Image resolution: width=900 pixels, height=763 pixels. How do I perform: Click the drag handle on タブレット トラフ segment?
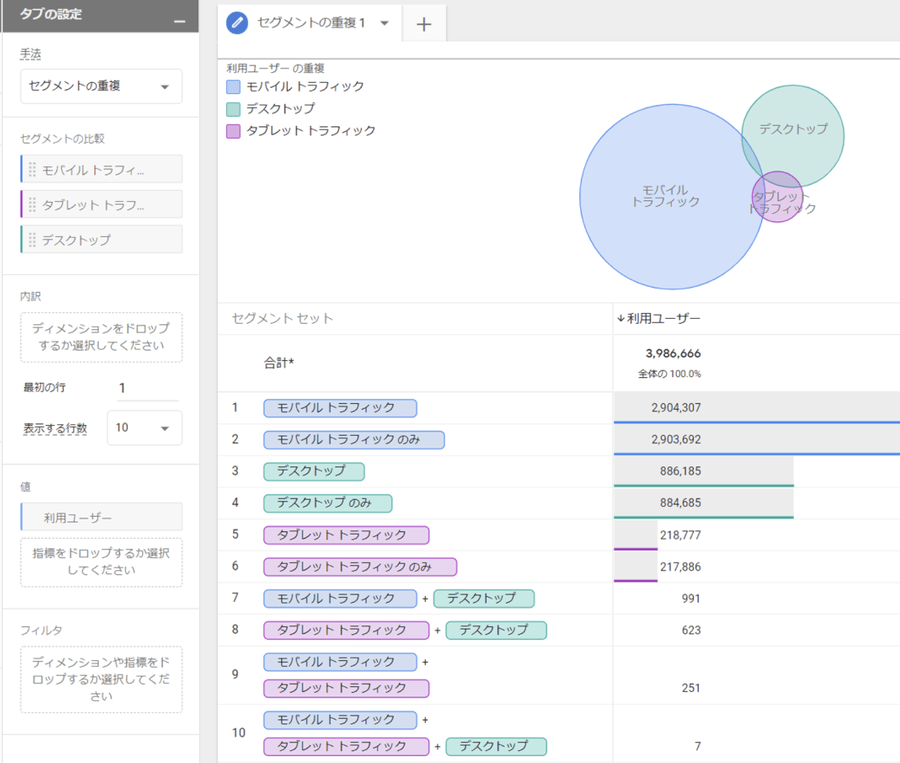(x=32, y=205)
